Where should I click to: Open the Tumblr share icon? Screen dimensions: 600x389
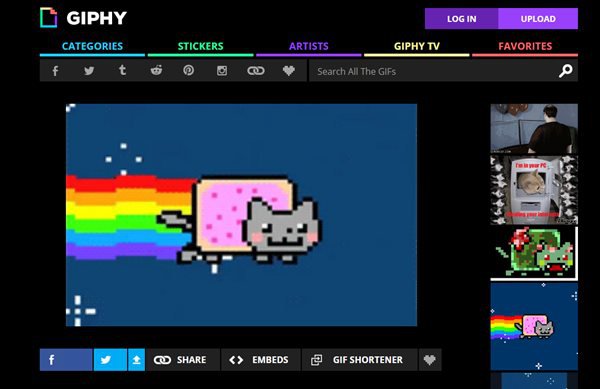122,70
